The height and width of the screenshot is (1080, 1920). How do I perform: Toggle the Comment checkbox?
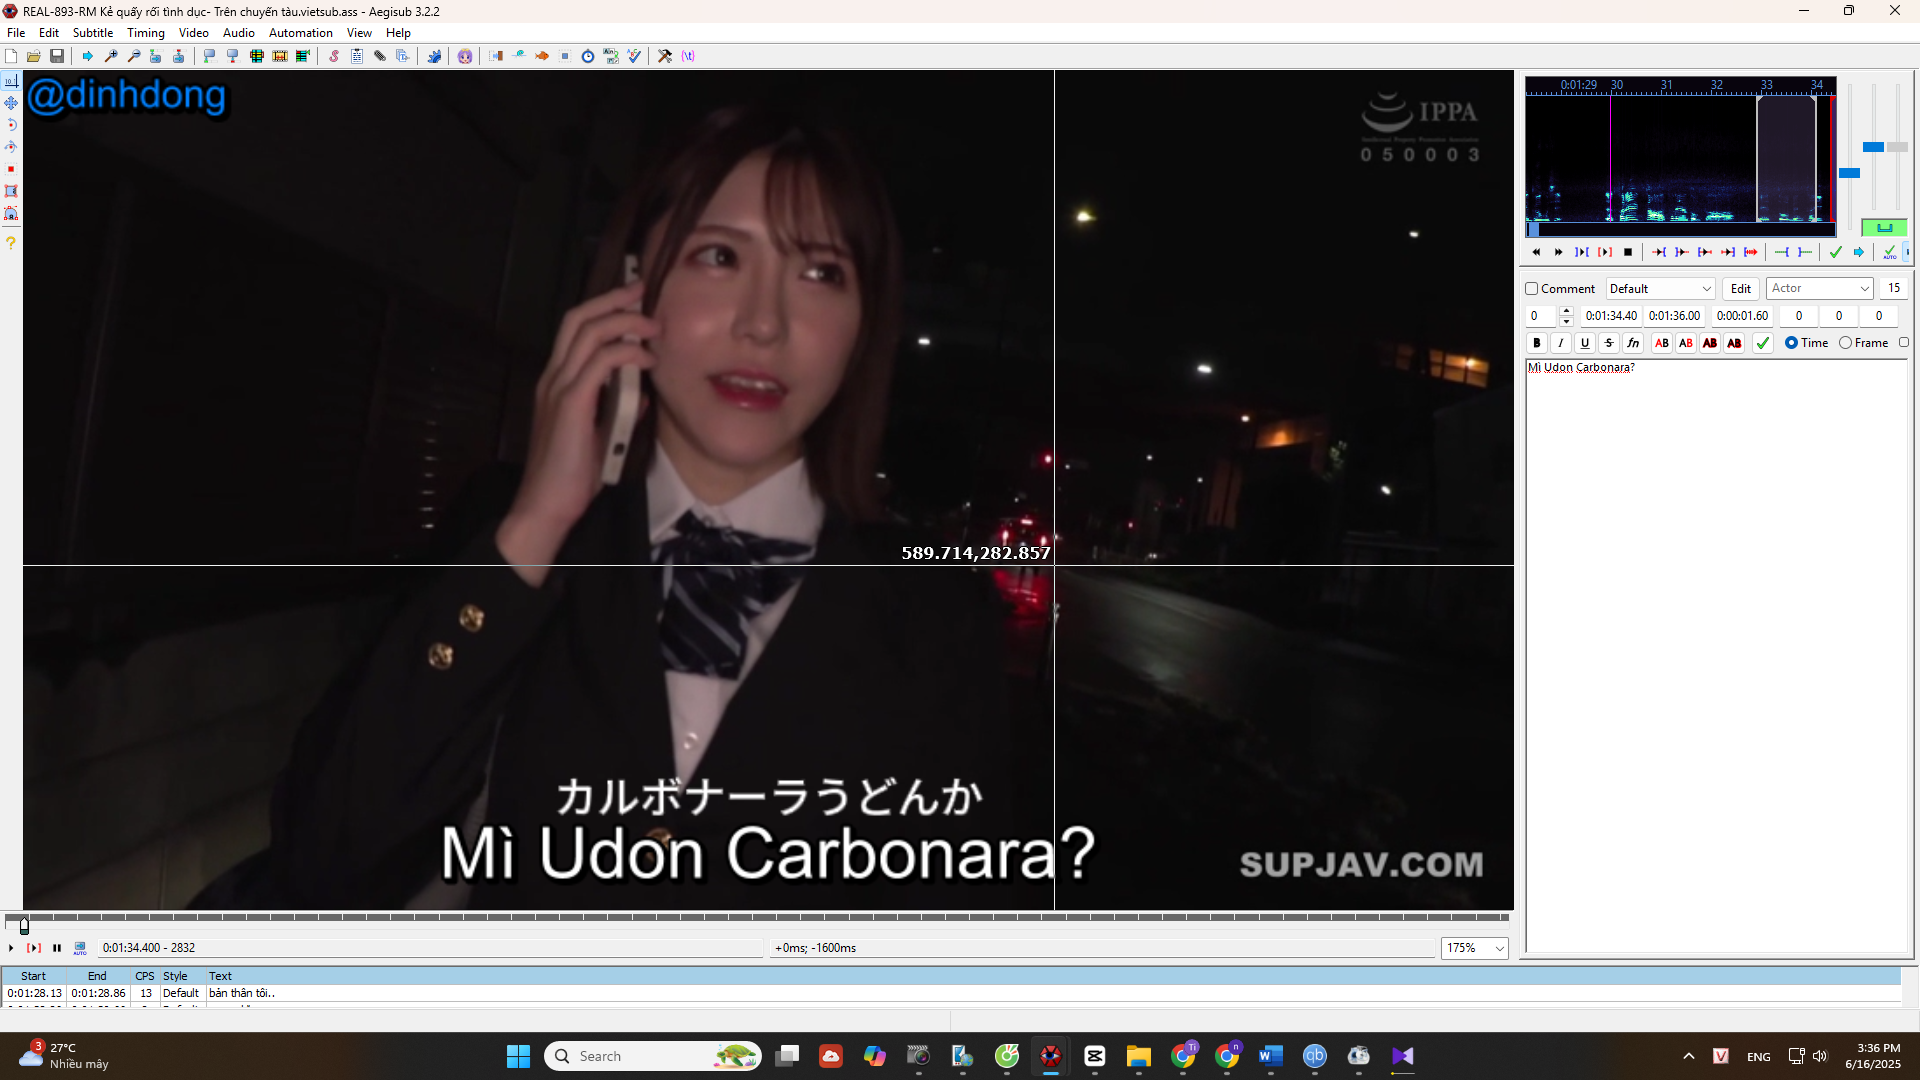[x=1531, y=289]
